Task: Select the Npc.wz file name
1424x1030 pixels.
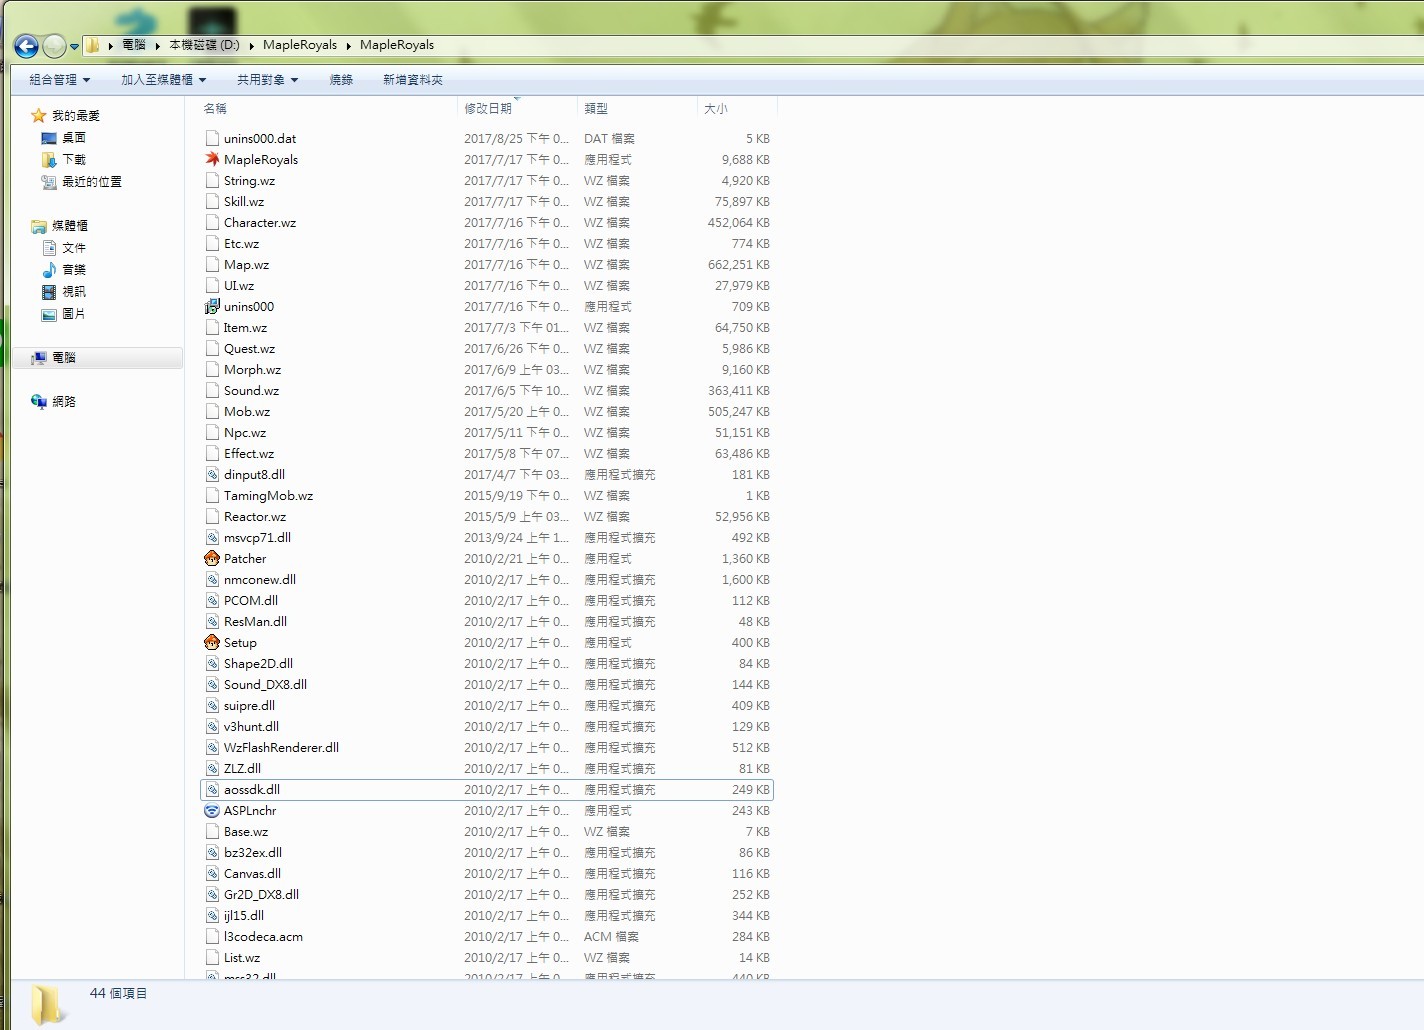Action: 245,432
